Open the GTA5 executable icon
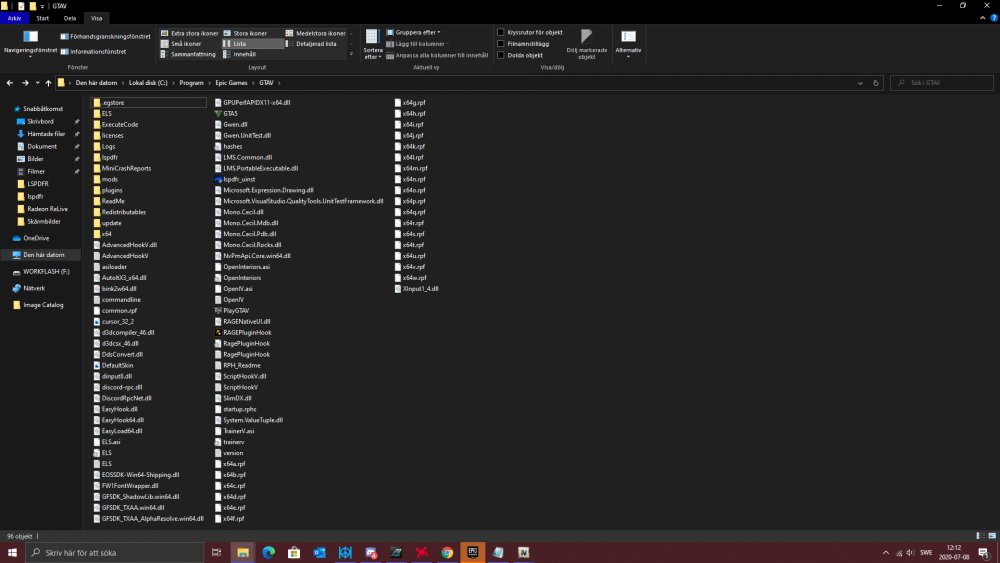1000x563 pixels. click(218, 113)
